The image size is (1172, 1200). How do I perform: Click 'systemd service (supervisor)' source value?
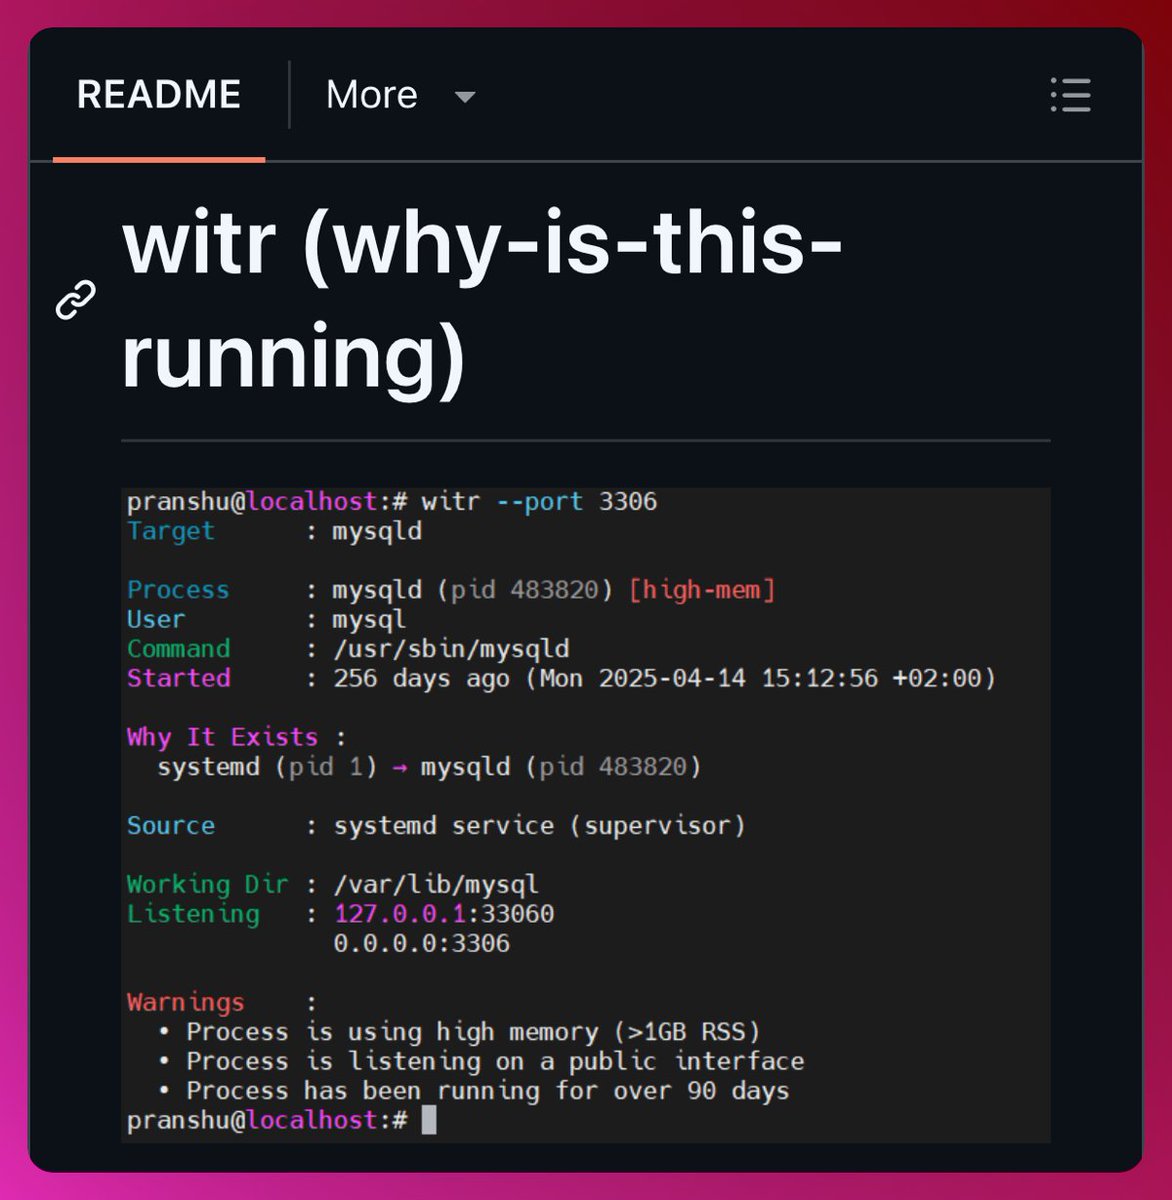click(540, 826)
